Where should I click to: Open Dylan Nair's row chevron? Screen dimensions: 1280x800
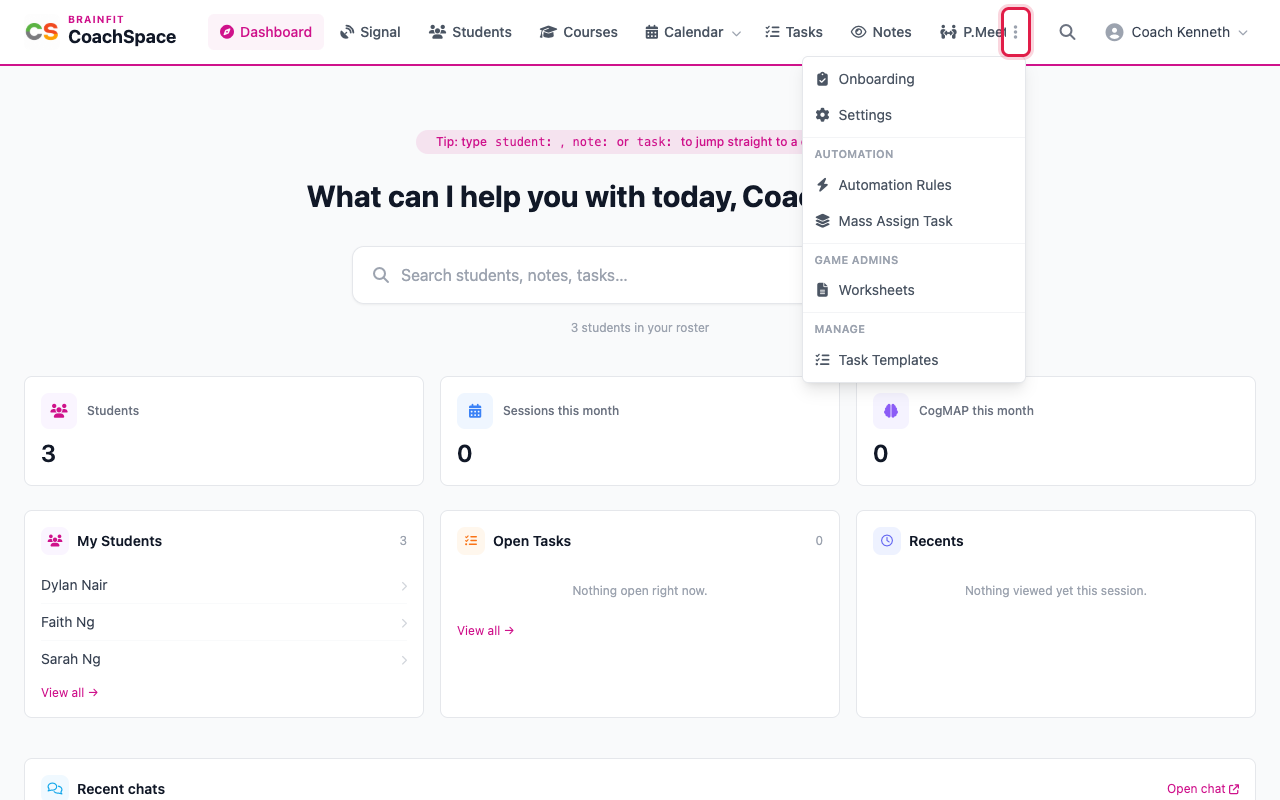404,586
